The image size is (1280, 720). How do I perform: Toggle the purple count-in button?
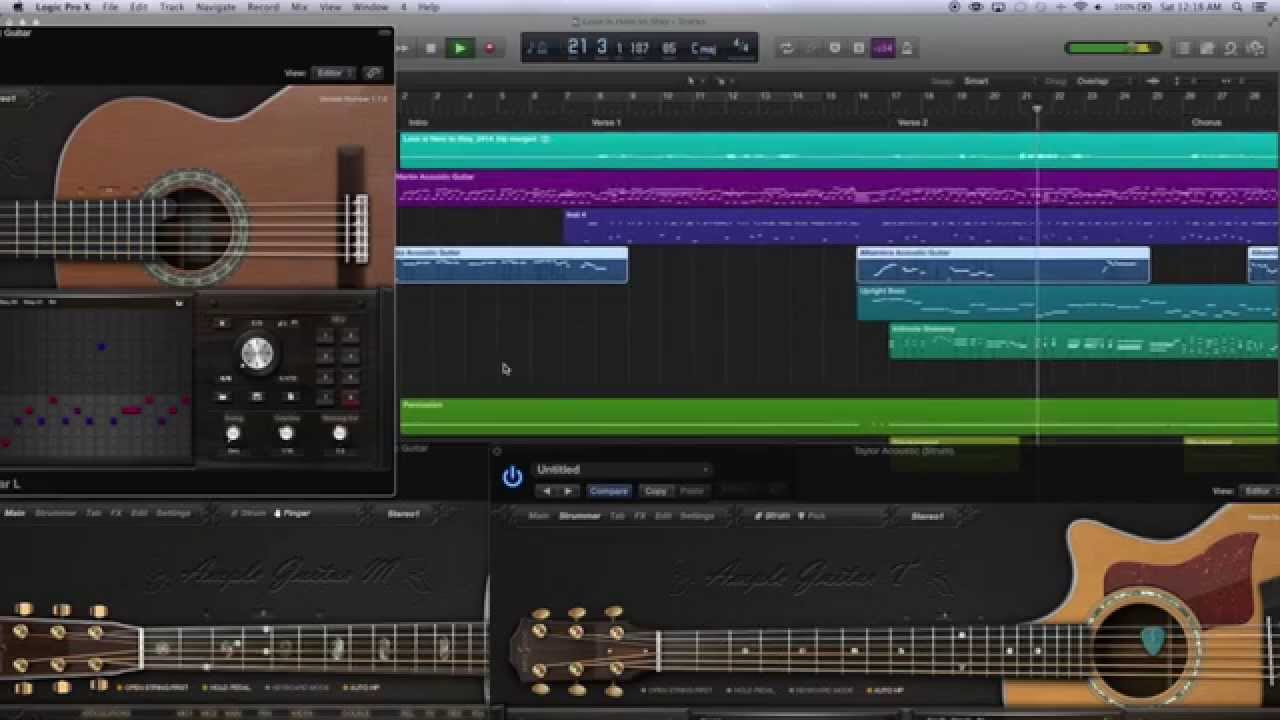(x=883, y=48)
